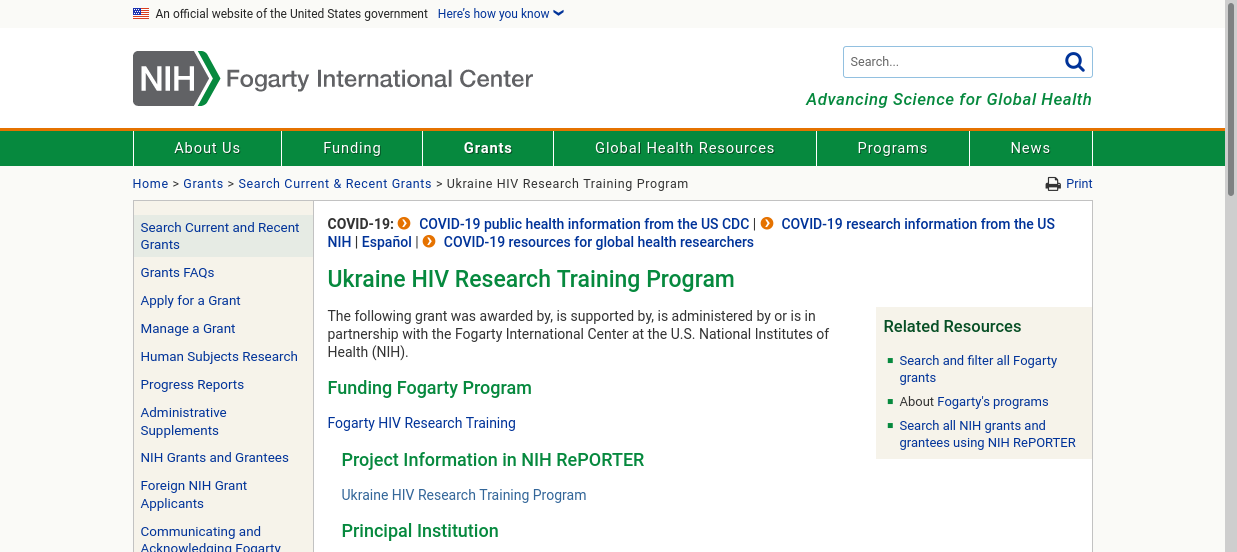Click Fogarty's programs link
Viewport: 1237px width, 552px height.
[x=993, y=402]
